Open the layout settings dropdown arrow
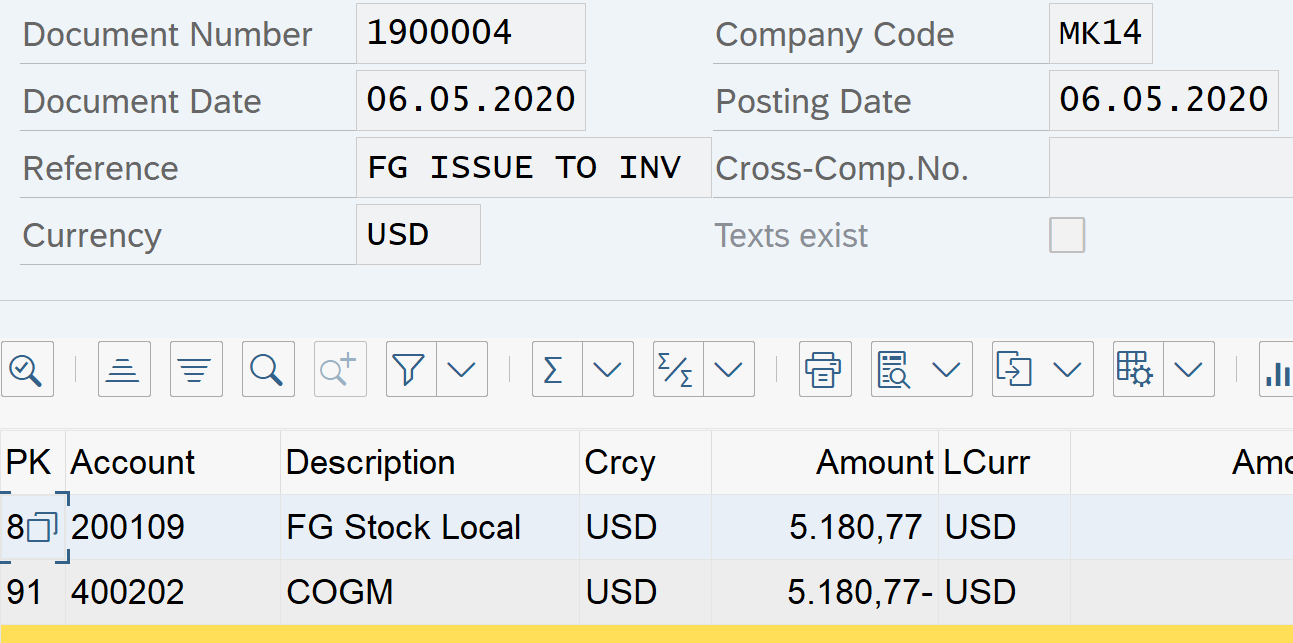 point(1188,370)
